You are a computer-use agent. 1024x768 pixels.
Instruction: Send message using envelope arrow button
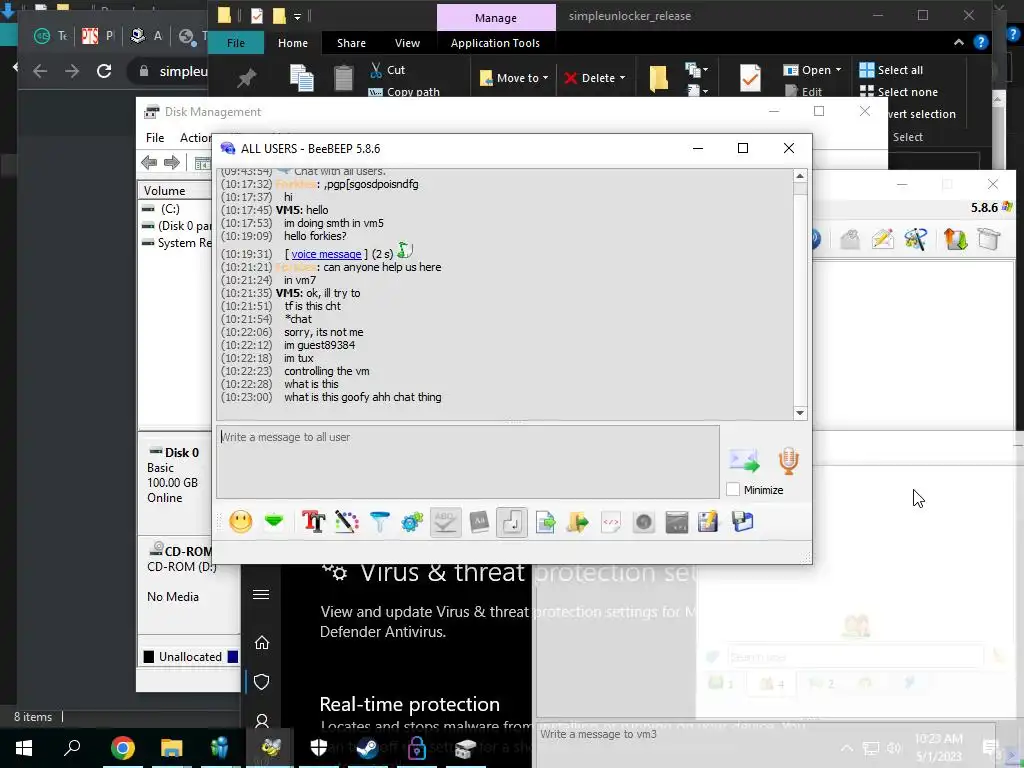coord(744,461)
